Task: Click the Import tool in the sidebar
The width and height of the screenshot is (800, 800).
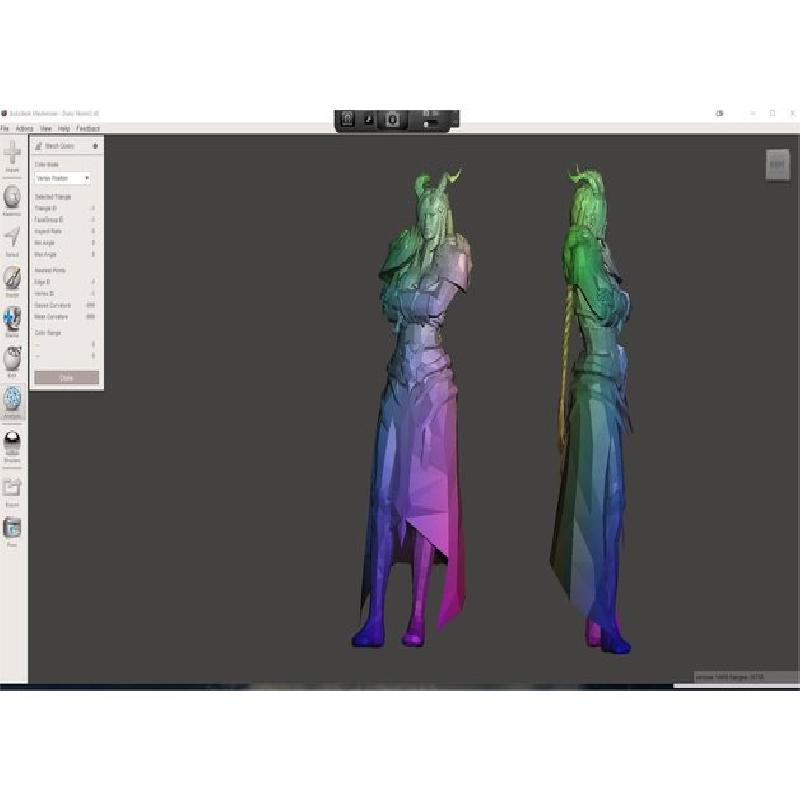Action: pos(13,153)
